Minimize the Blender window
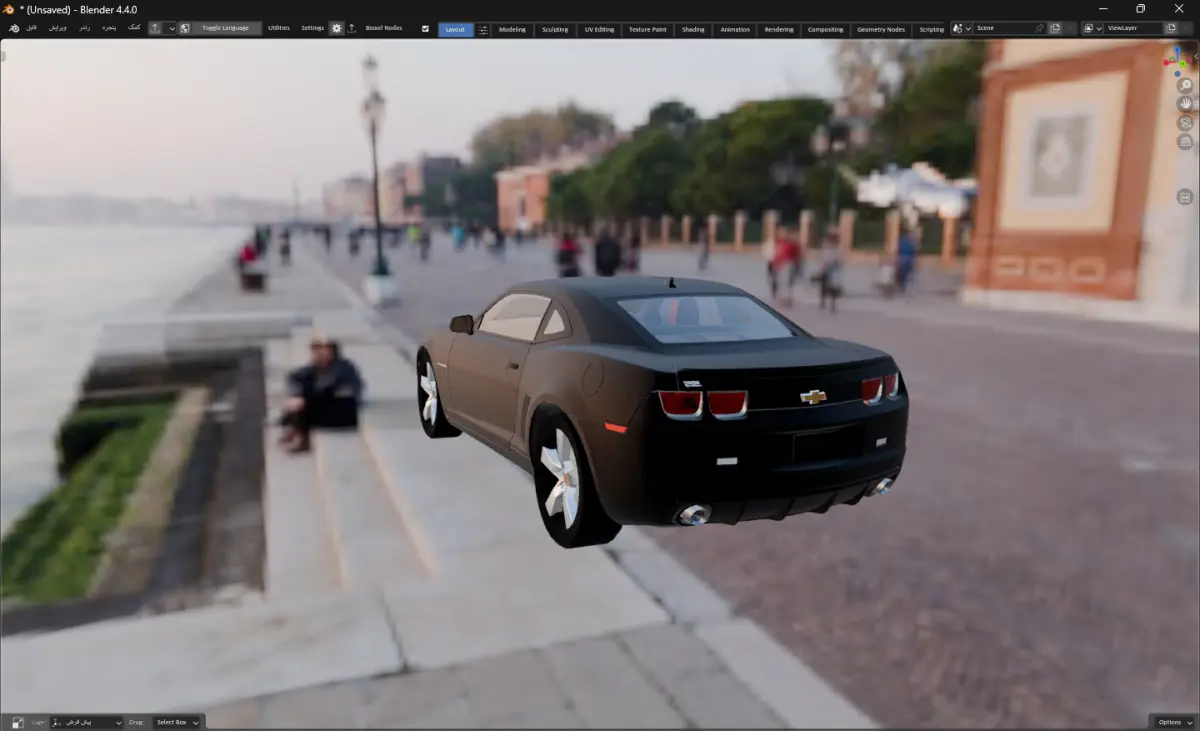The height and width of the screenshot is (731, 1200). pyautogui.click(x=1102, y=9)
